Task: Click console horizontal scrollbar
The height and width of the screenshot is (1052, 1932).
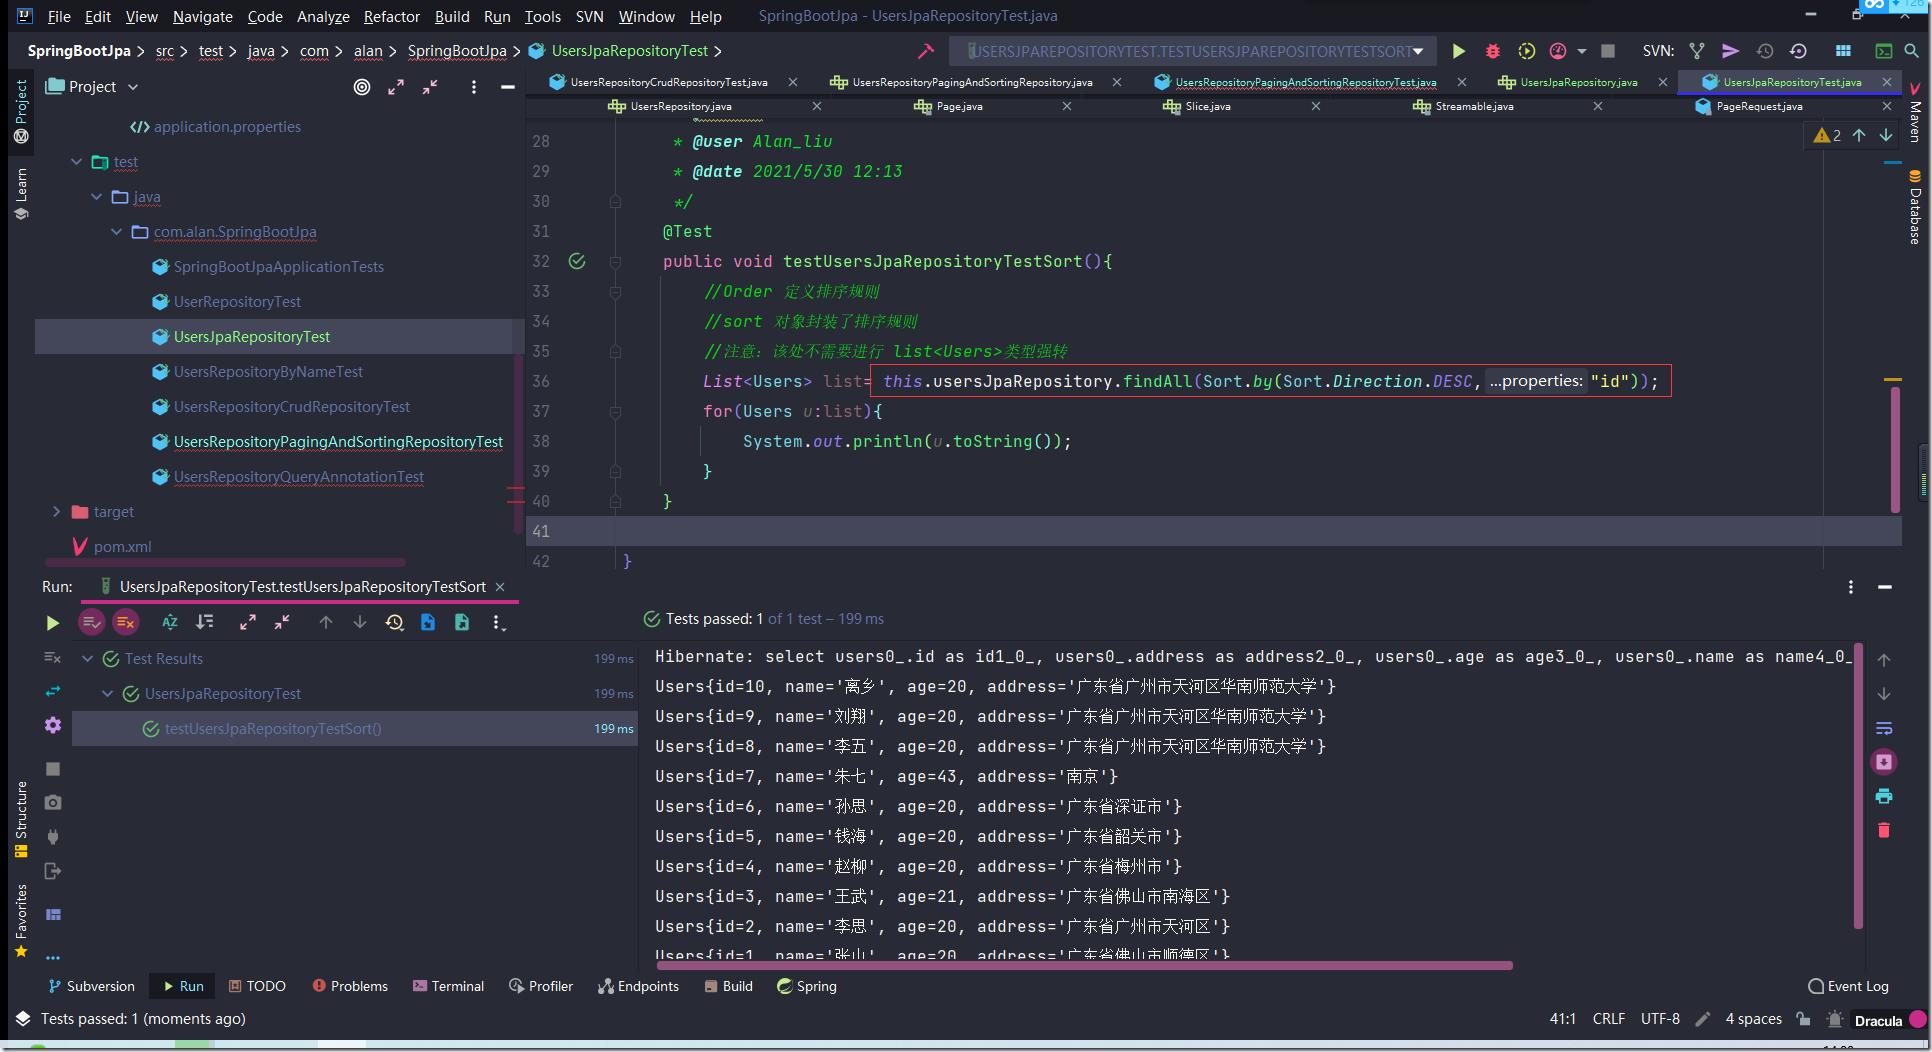Action: [x=1084, y=965]
